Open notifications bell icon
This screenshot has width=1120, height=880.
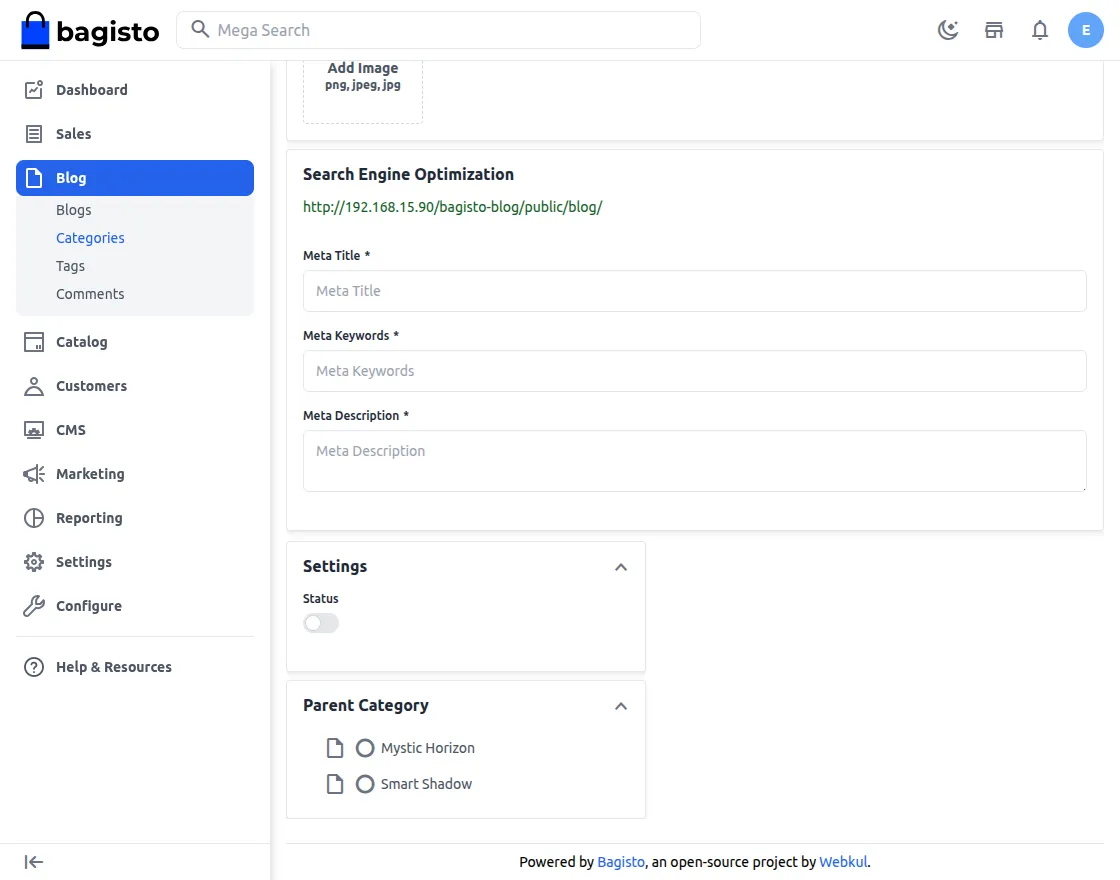coord(1040,30)
